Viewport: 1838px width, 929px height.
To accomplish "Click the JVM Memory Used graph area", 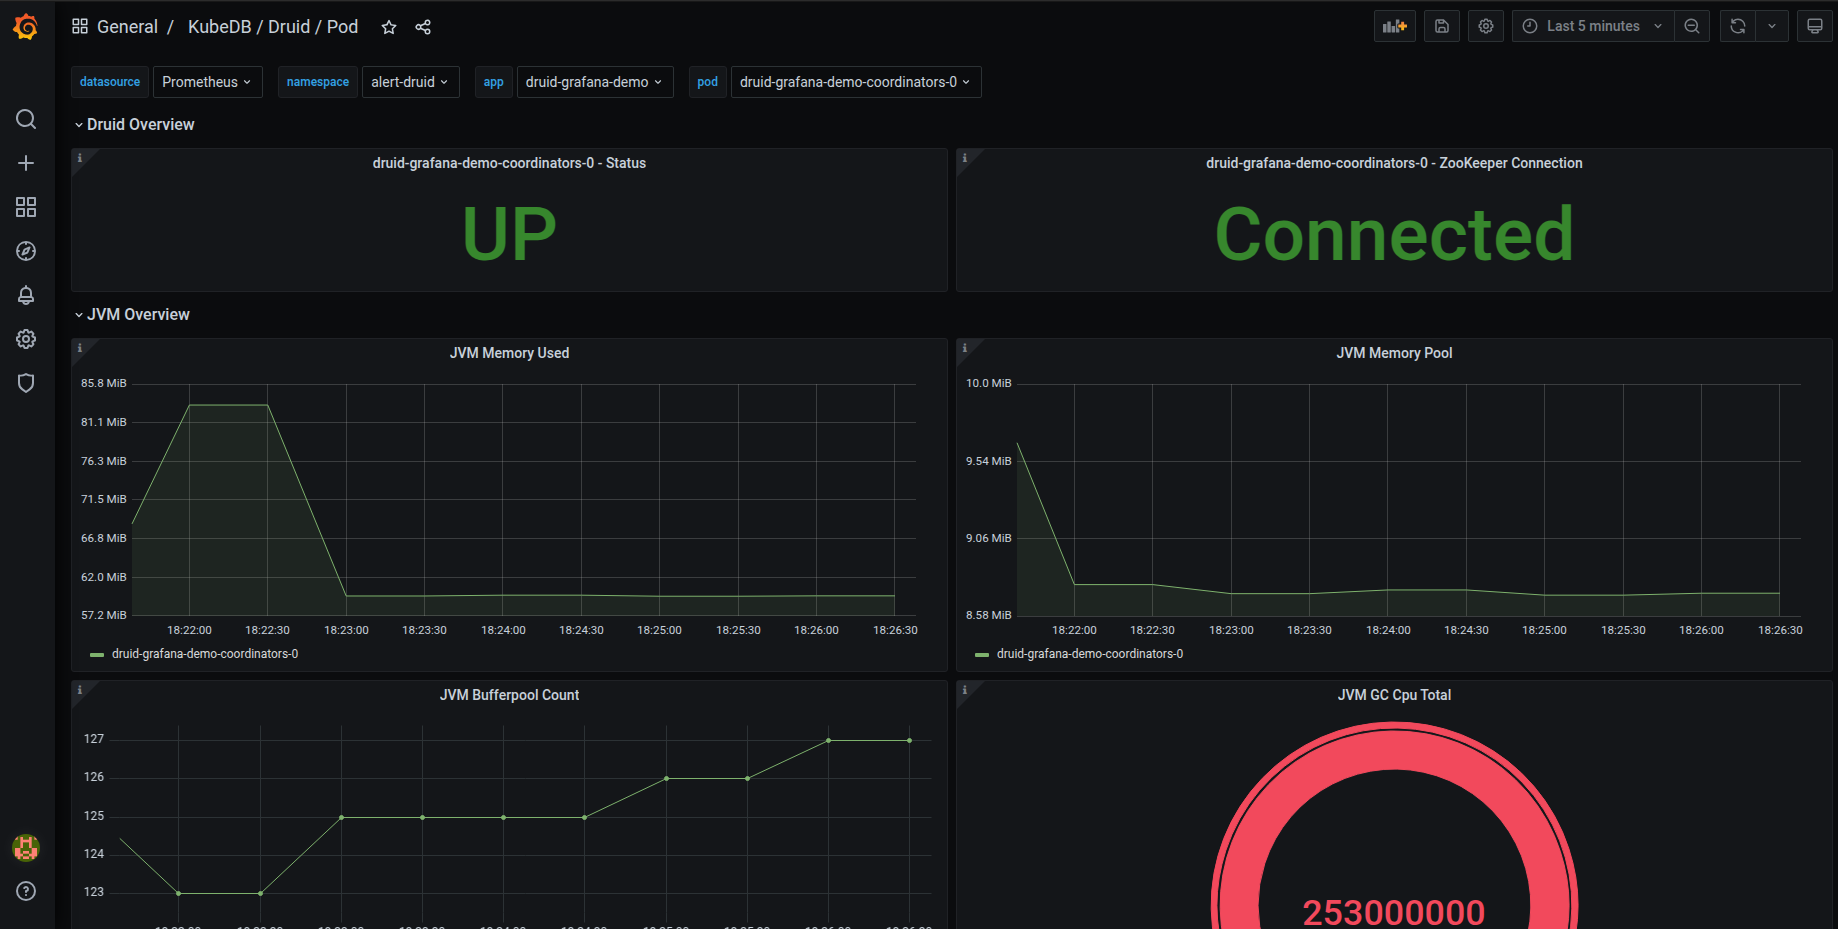I will [x=524, y=499].
